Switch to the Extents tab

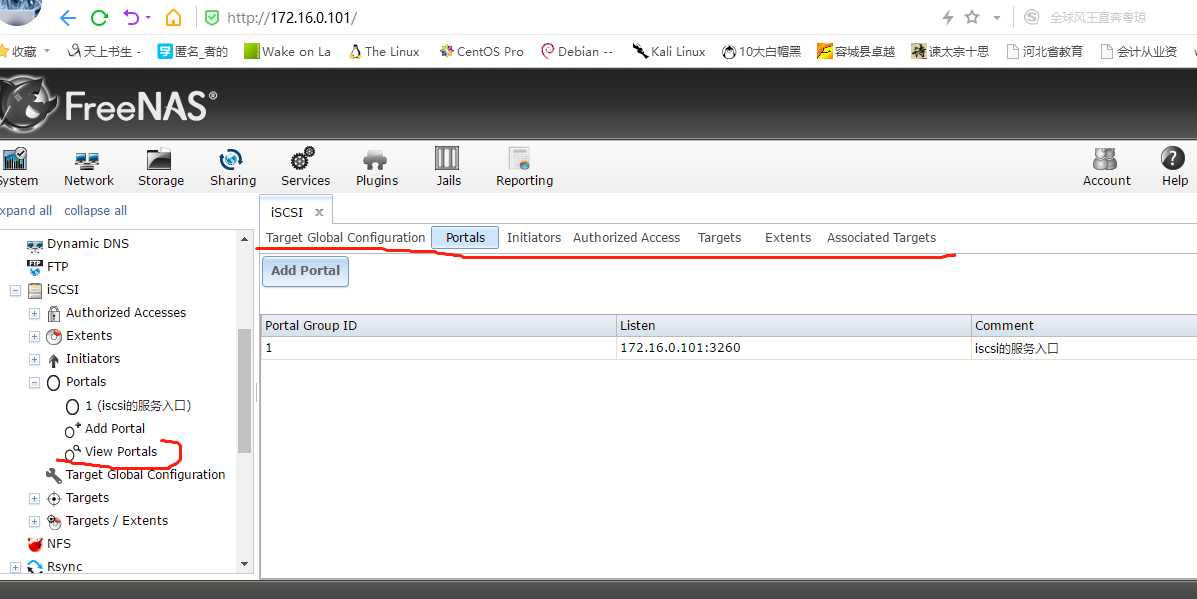pos(788,237)
